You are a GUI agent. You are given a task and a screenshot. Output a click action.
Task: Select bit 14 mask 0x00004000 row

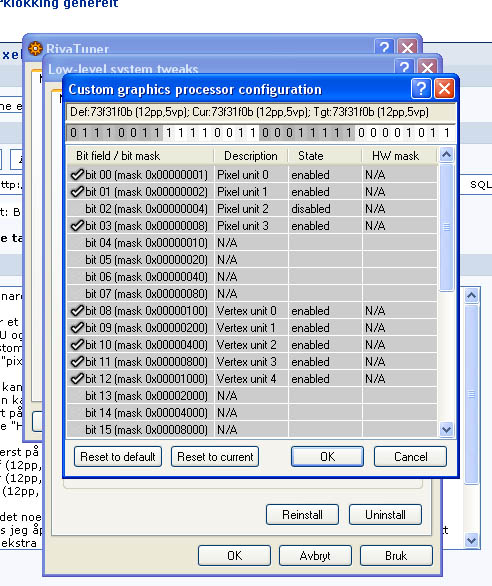click(x=252, y=413)
